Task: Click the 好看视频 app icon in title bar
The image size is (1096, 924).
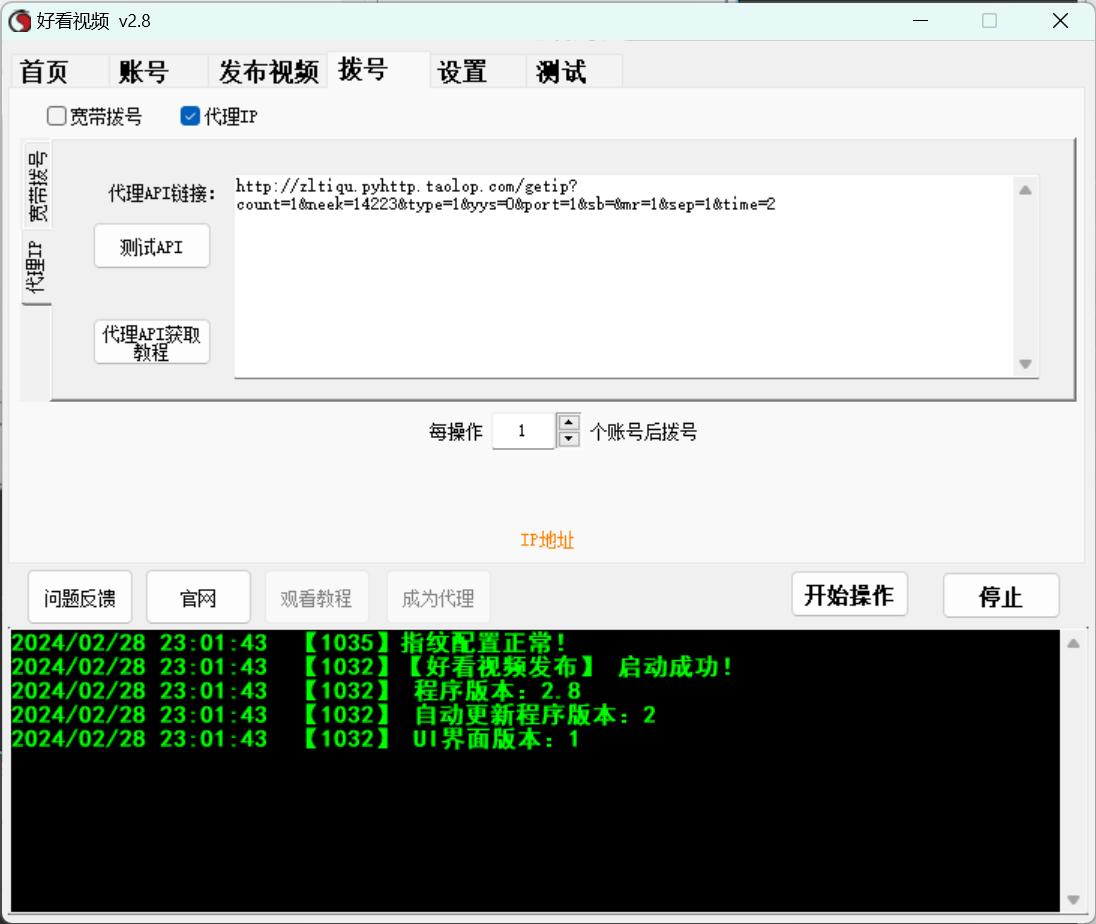Action: pyautogui.click(x=20, y=21)
